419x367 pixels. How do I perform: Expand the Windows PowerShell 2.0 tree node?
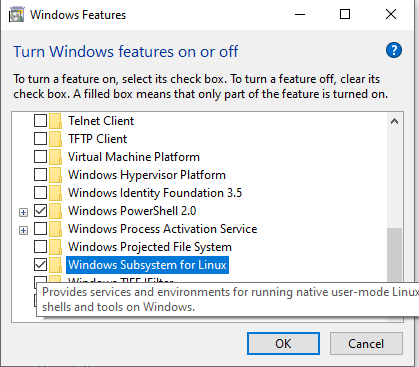click(23, 212)
